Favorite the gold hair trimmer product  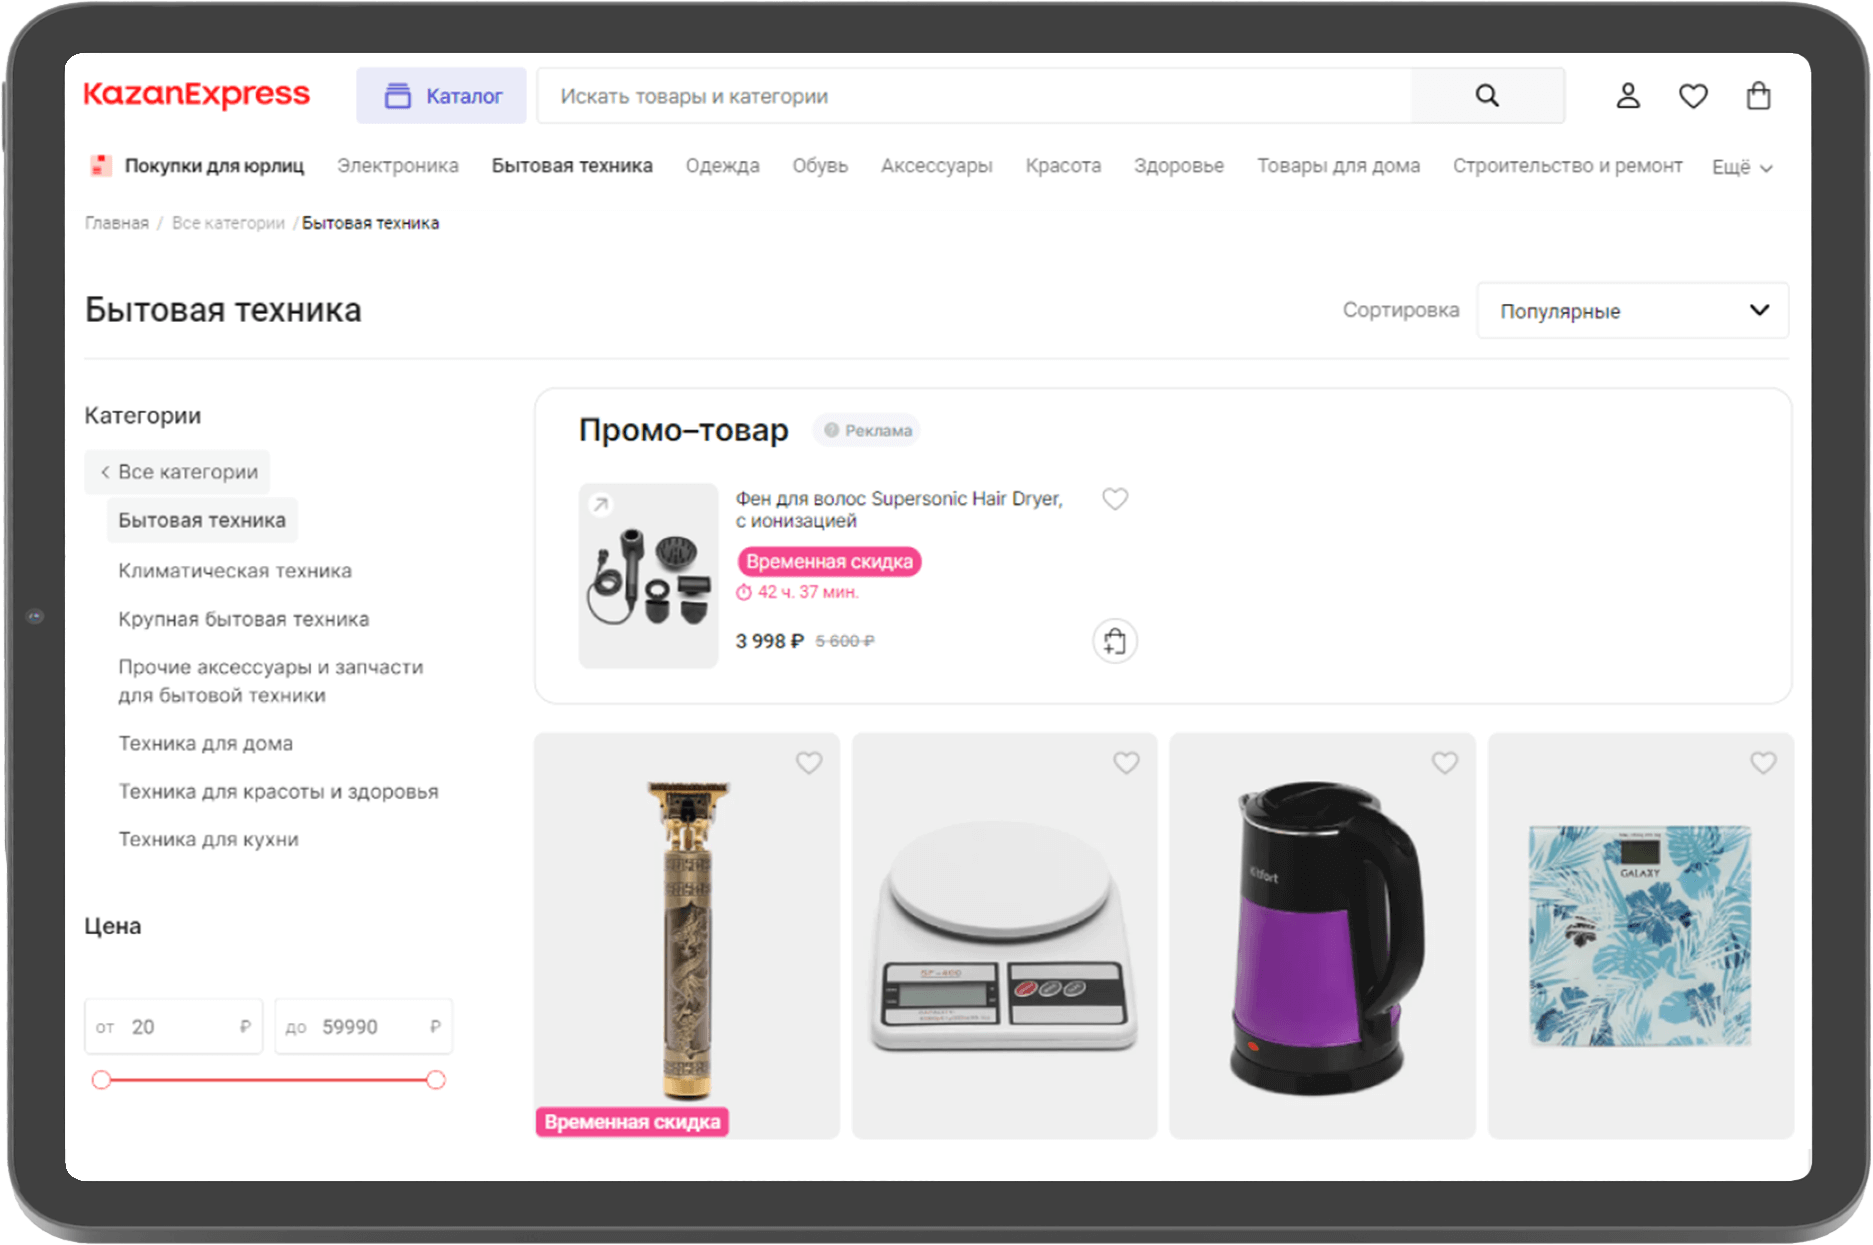[809, 763]
